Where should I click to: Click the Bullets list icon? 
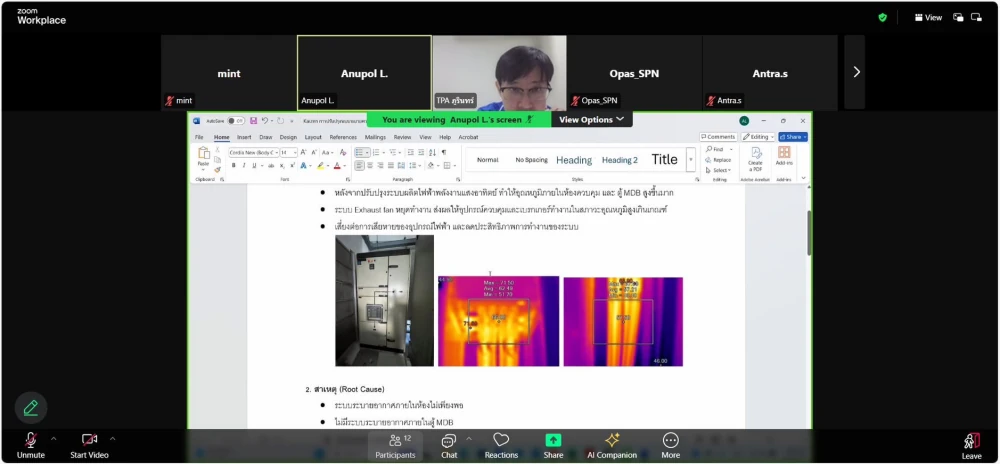tap(359, 152)
